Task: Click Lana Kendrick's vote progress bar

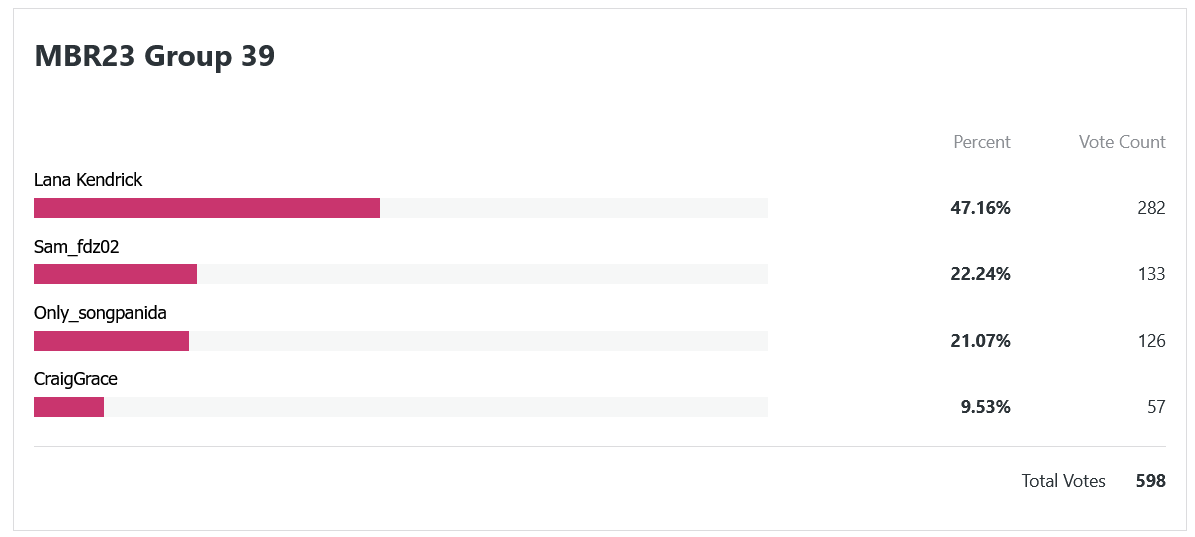Action: 401,208
